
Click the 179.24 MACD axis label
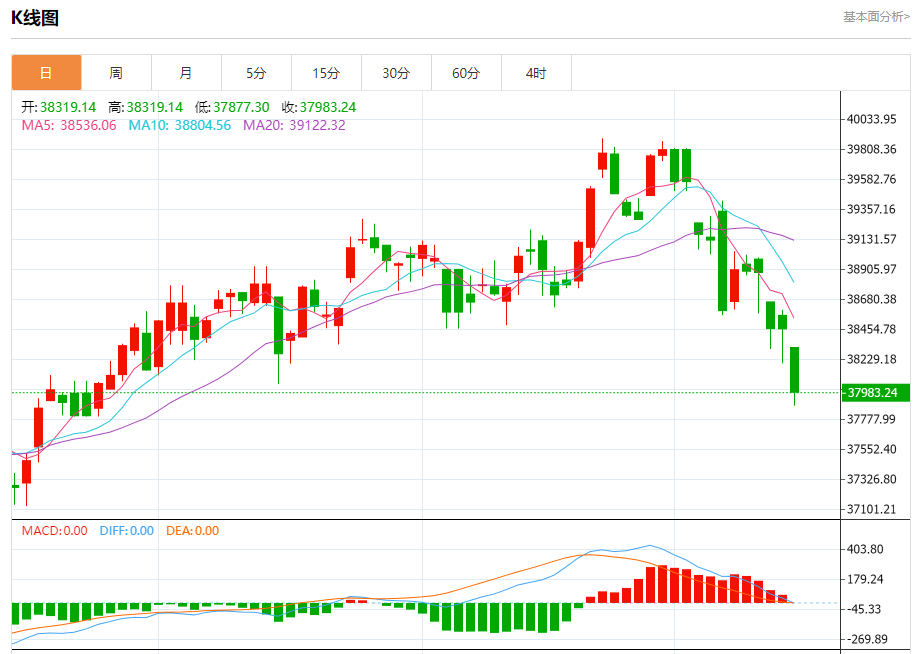pyautogui.click(x=865, y=579)
